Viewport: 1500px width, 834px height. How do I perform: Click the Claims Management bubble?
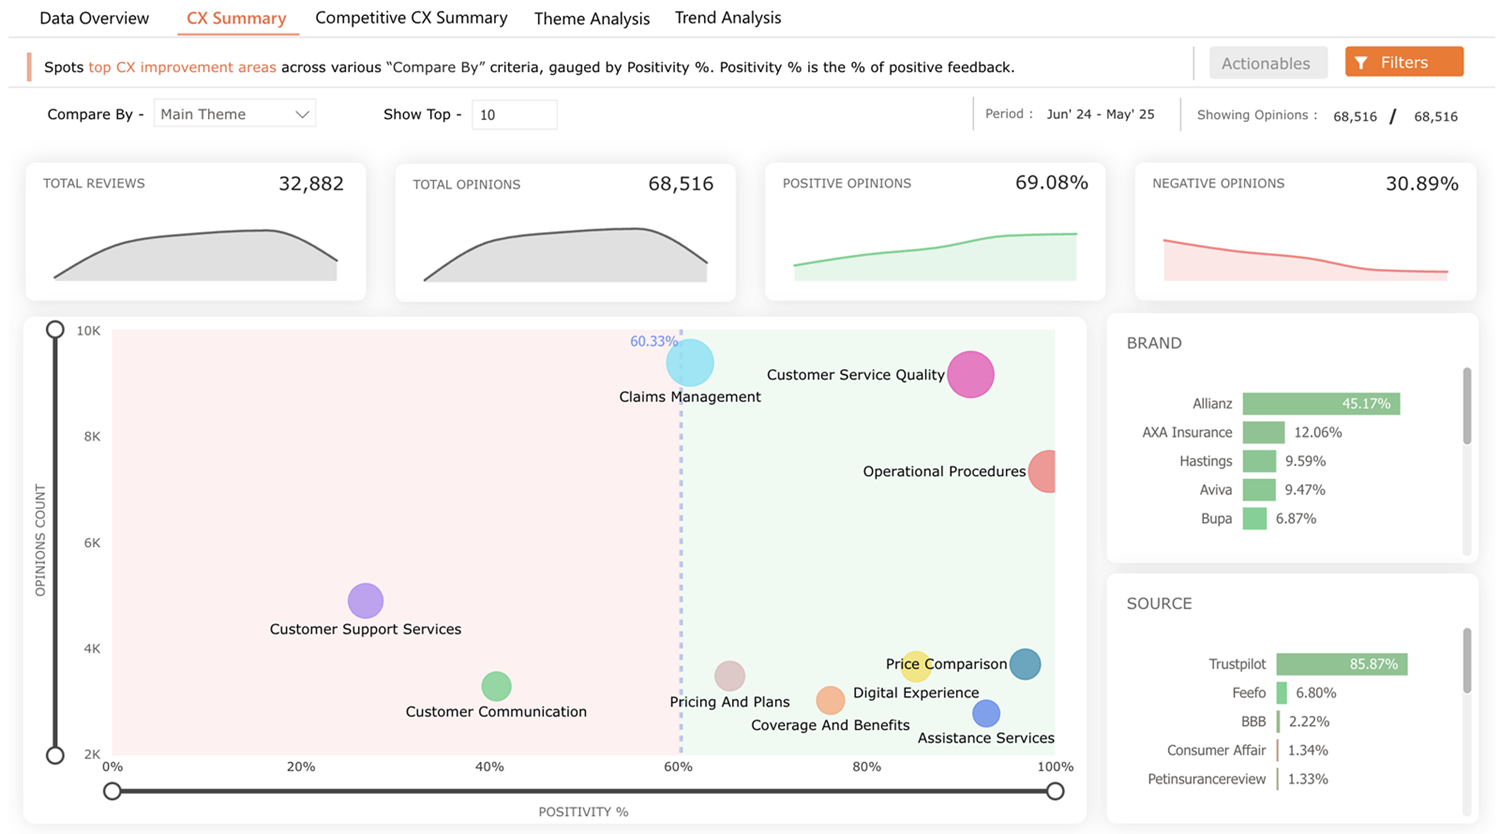pyautogui.click(x=690, y=362)
